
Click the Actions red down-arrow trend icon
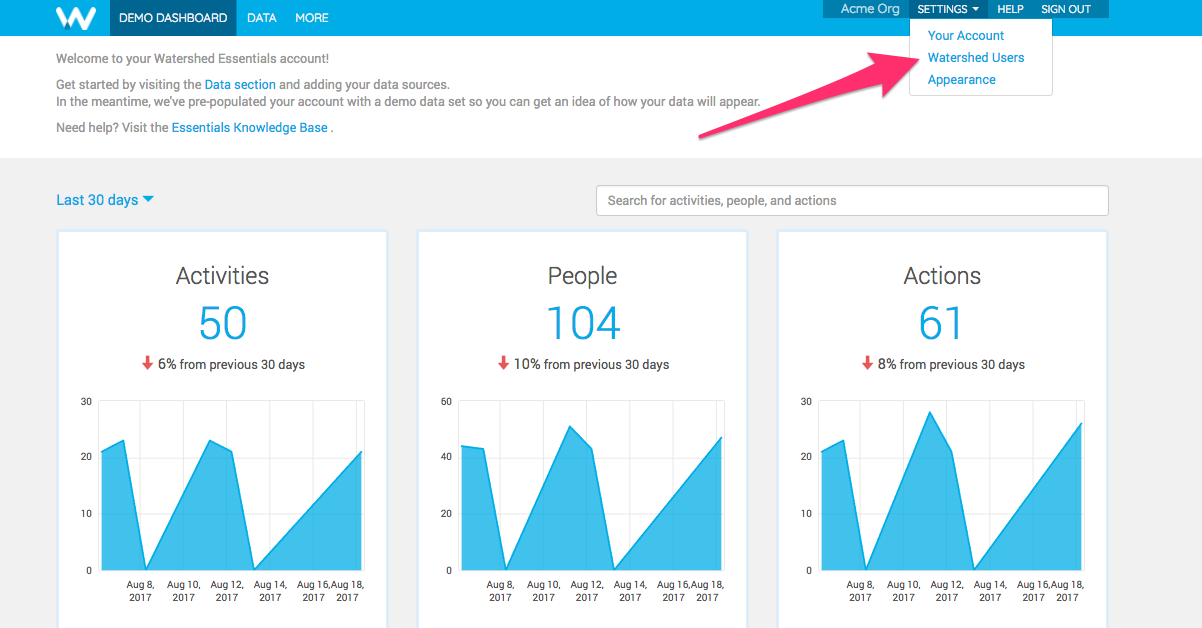click(868, 363)
